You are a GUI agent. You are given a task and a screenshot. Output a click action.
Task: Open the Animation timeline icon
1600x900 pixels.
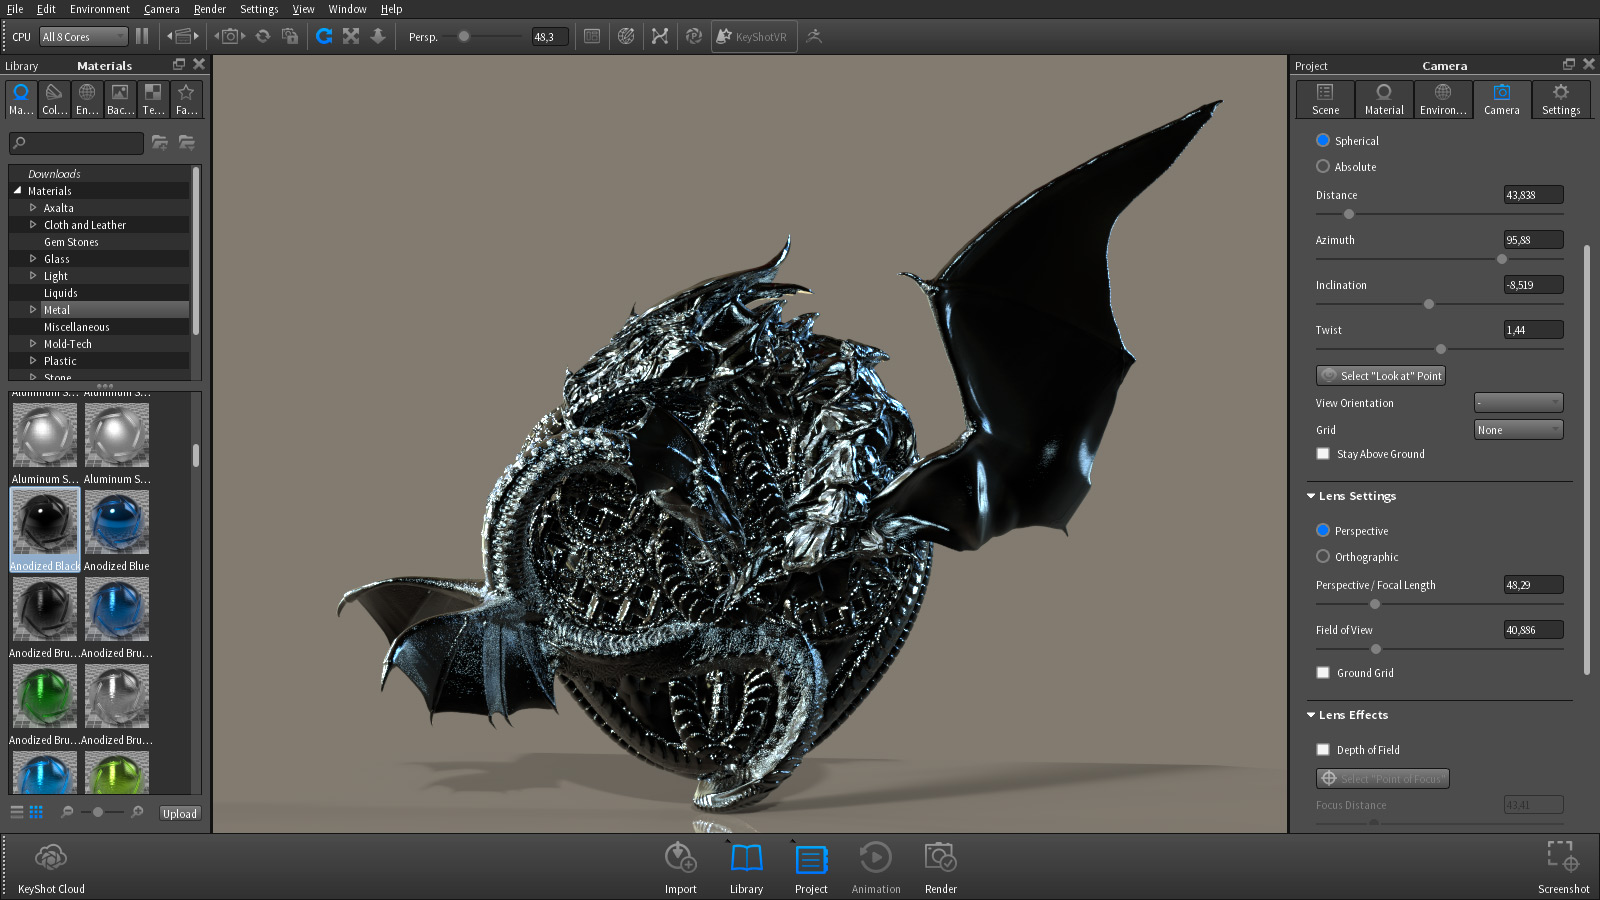(x=875, y=858)
